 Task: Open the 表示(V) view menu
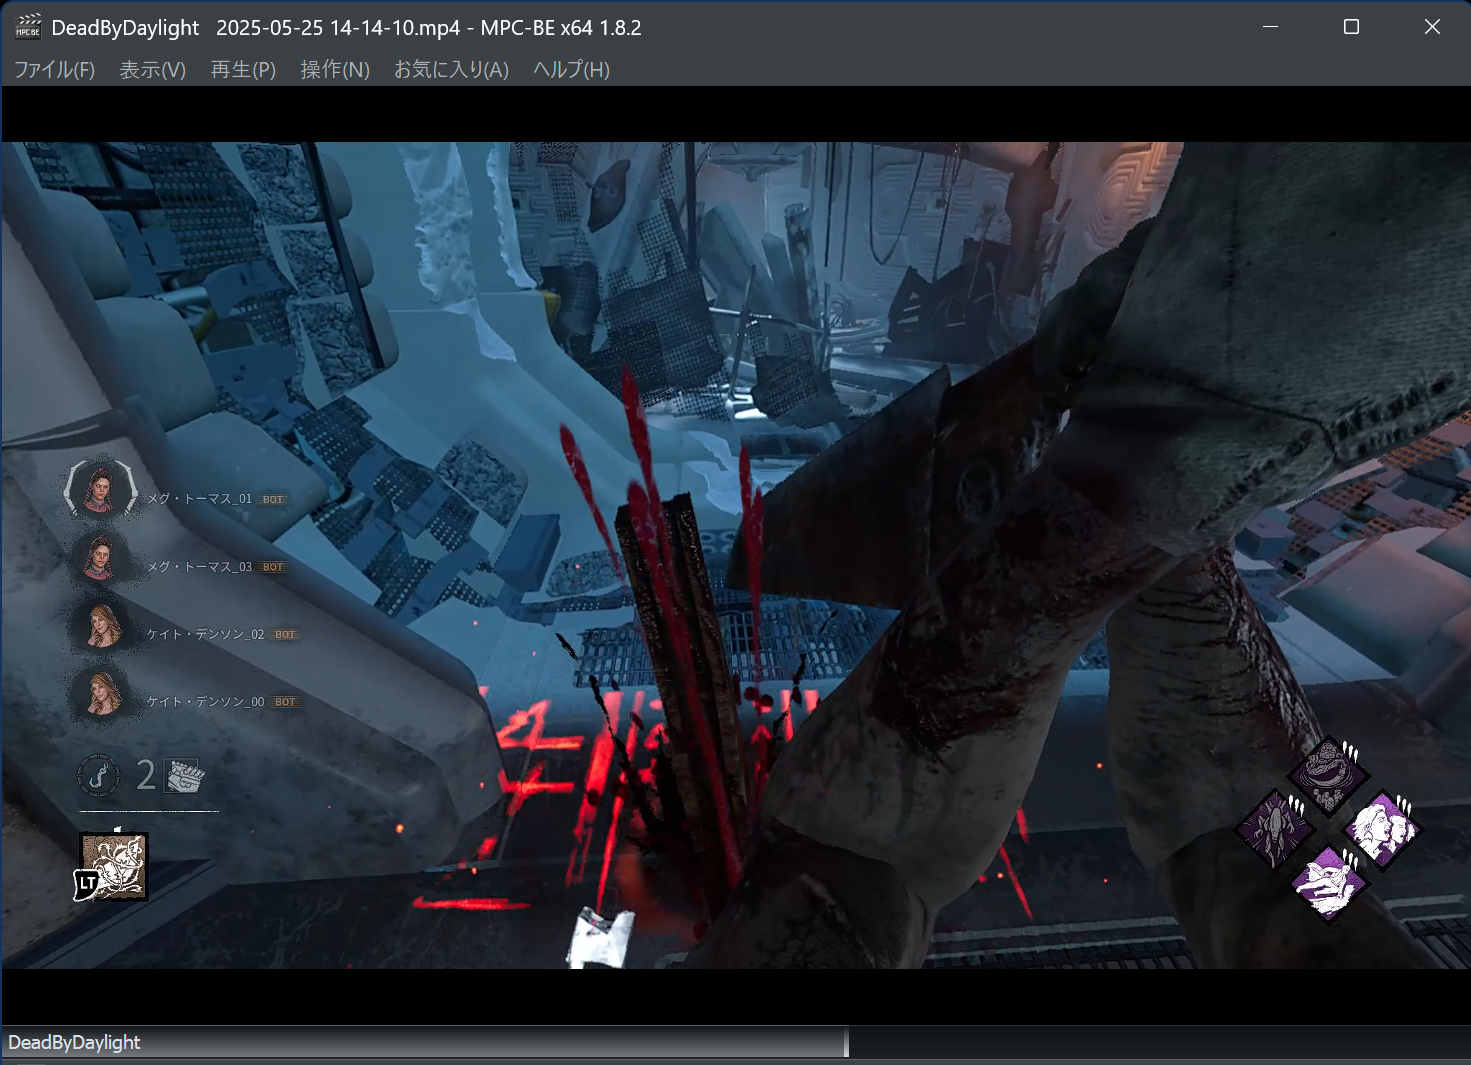(x=152, y=70)
